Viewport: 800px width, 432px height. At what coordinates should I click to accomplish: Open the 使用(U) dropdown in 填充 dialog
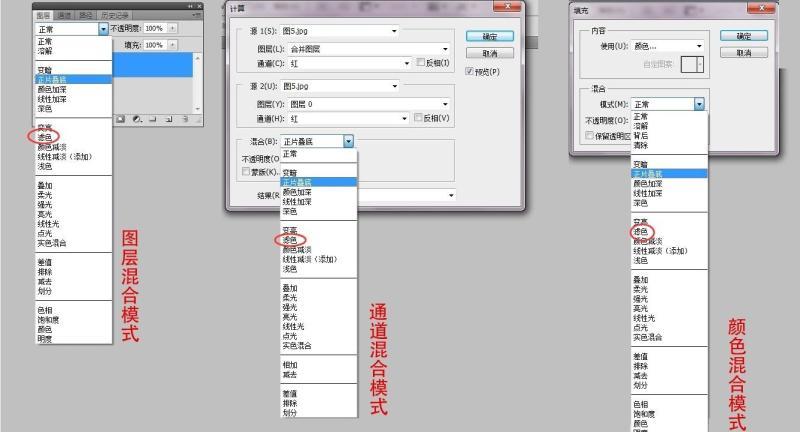pos(668,46)
